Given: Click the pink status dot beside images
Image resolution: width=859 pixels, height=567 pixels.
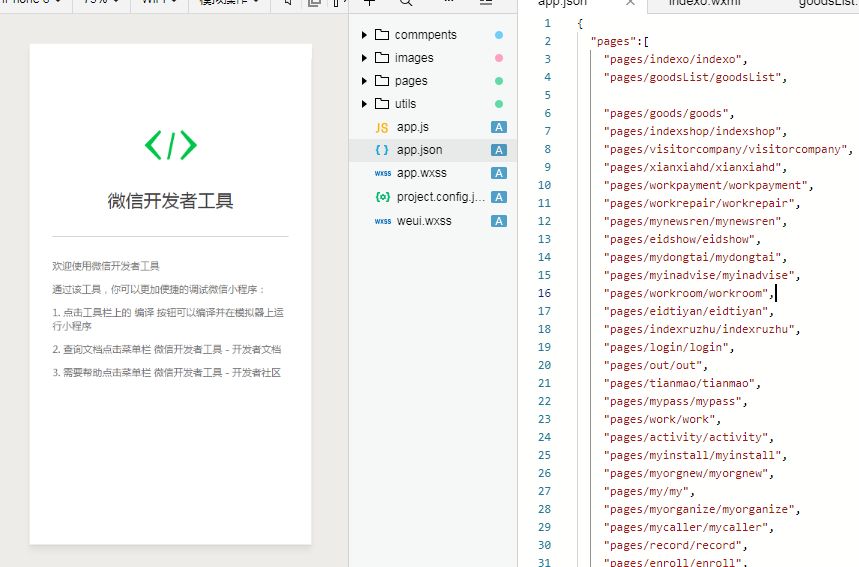Looking at the screenshot, I should click(x=499, y=58).
